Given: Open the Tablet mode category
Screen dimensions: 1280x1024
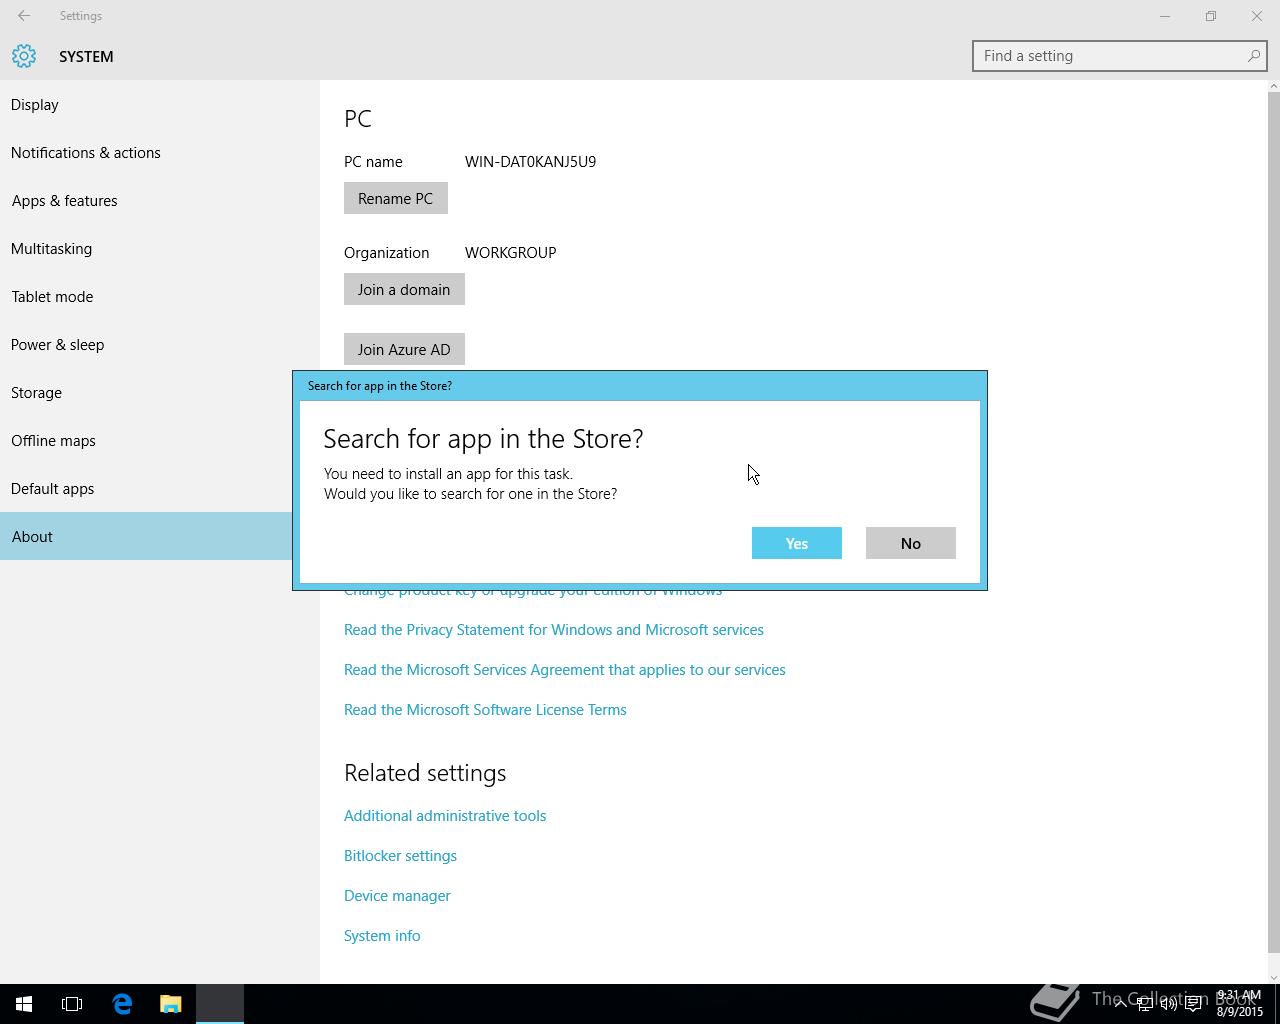Looking at the screenshot, I should point(160,296).
